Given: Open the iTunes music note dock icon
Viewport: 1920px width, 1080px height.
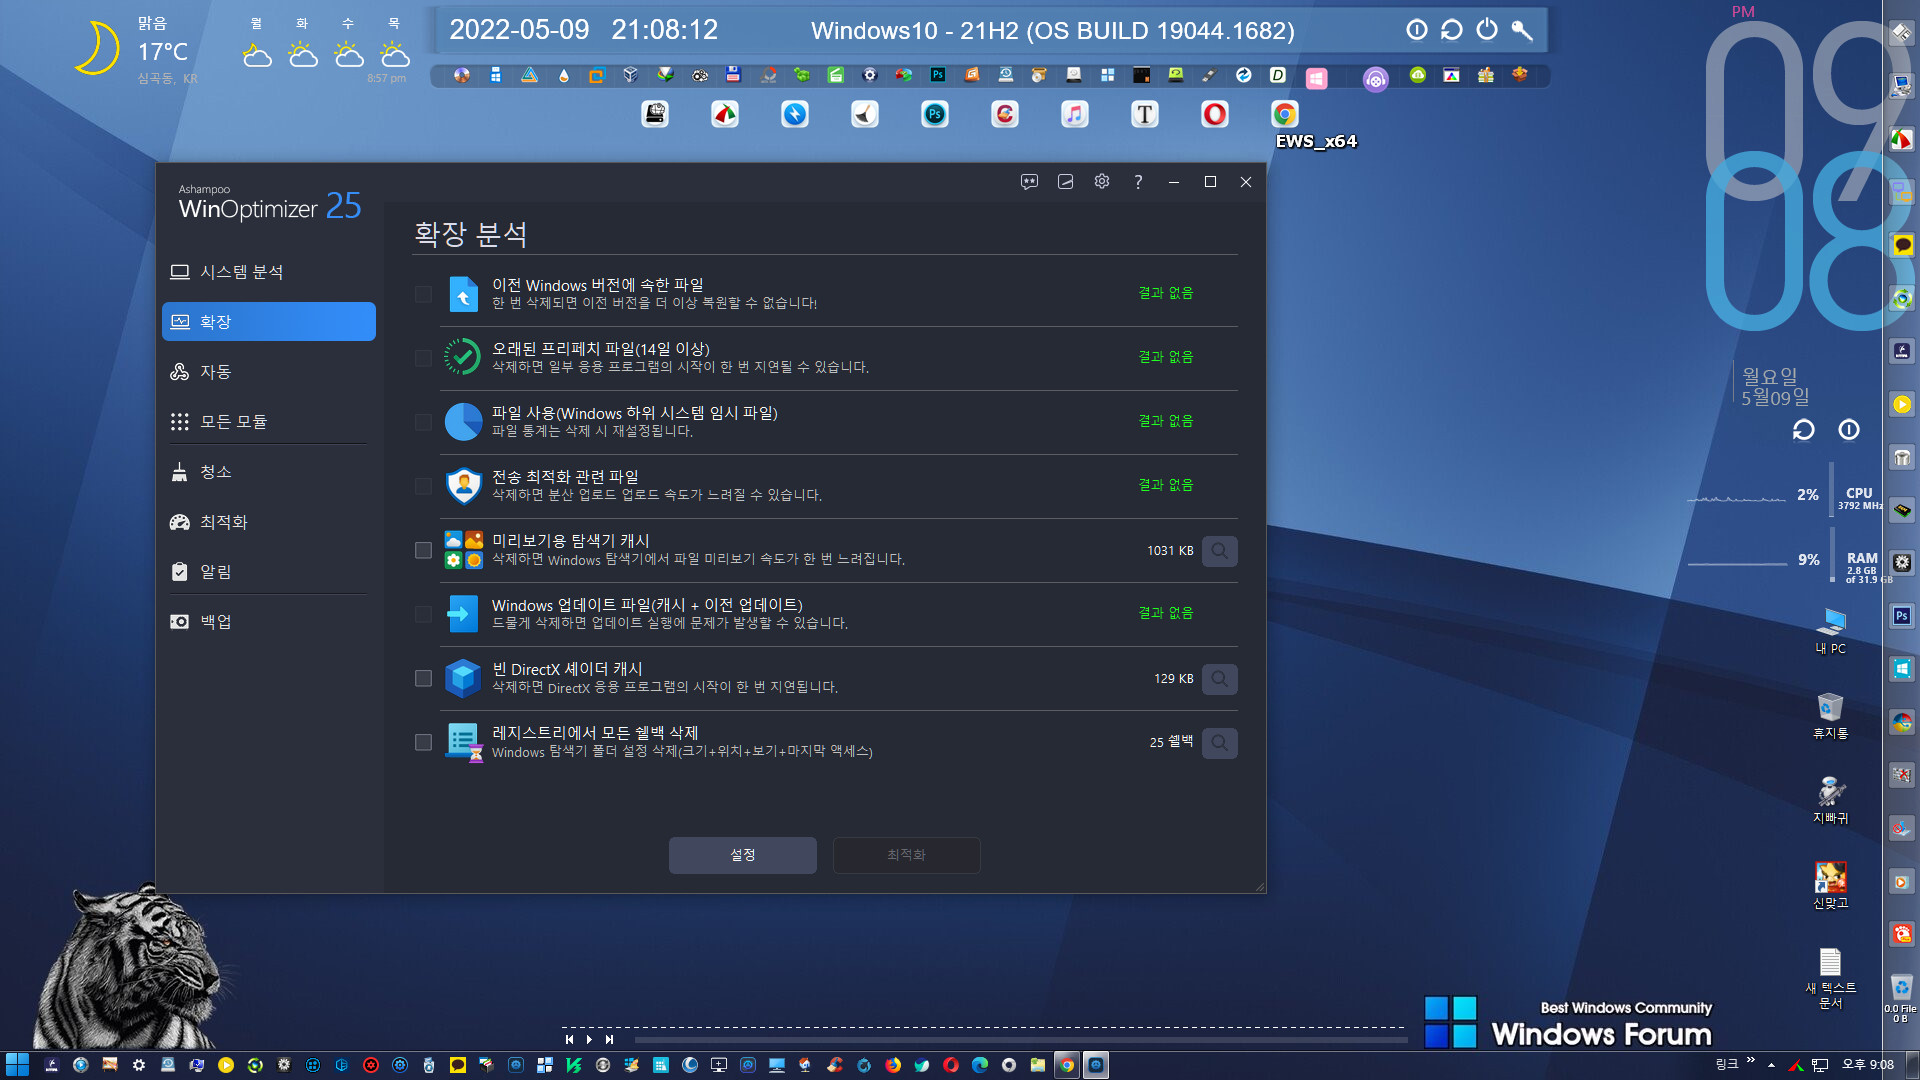Looking at the screenshot, I should pos(1075,115).
